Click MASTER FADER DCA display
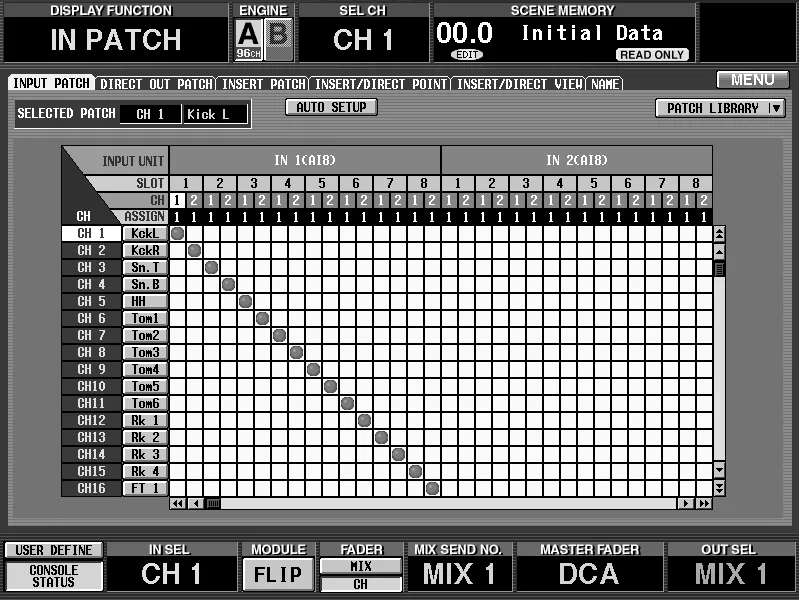 pyautogui.click(x=589, y=574)
